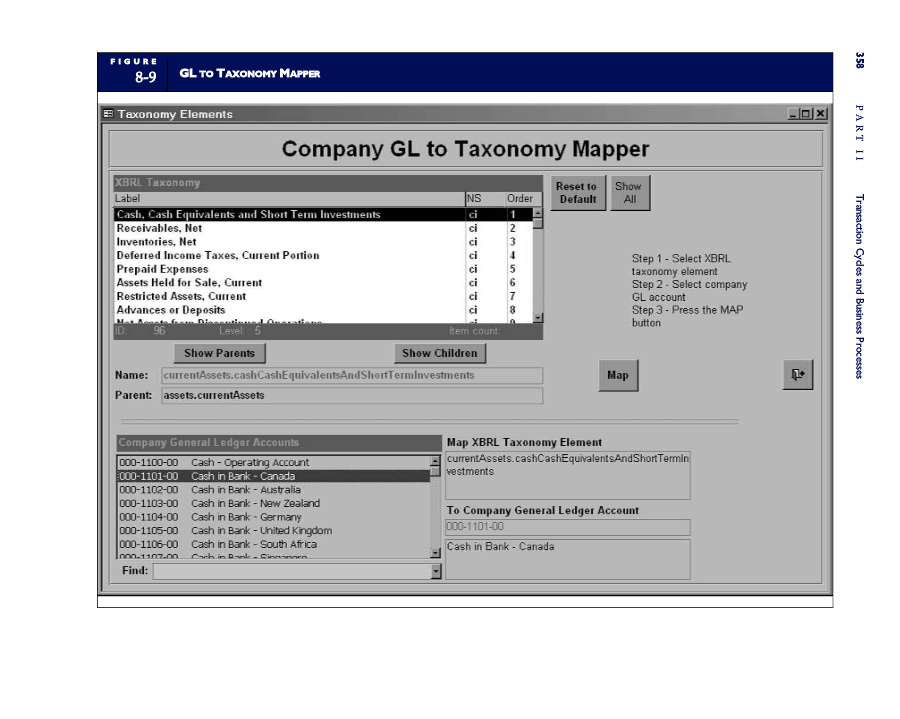Click the Parent text field
This screenshot has height=719, width=900.
351,396
